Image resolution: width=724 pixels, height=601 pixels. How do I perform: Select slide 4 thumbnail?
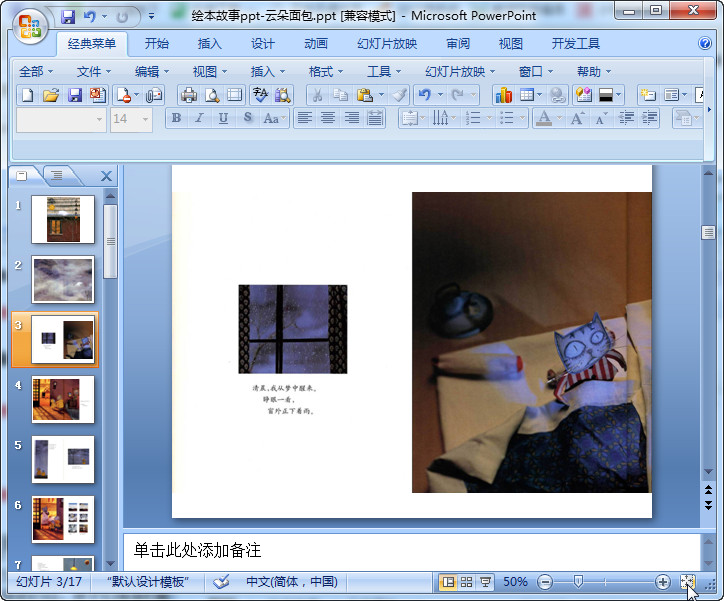(63, 399)
